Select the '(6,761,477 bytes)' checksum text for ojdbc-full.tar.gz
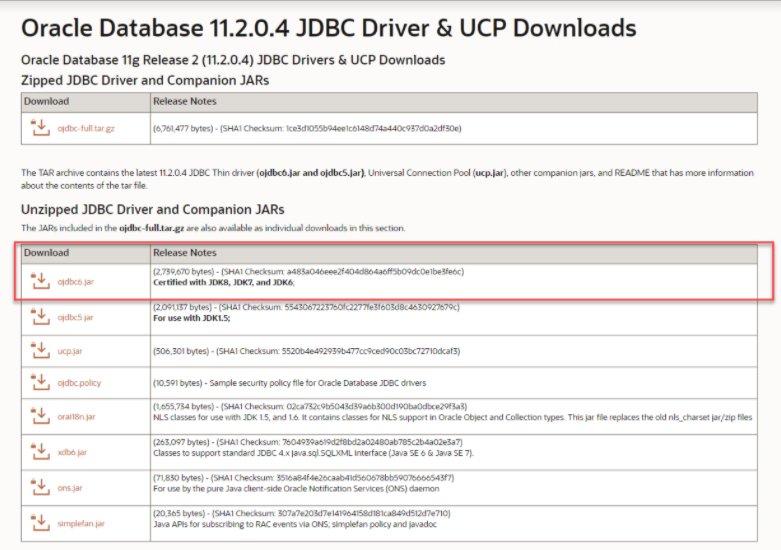Image resolution: width=781 pixels, height=550 pixels. tap(307, 129)
